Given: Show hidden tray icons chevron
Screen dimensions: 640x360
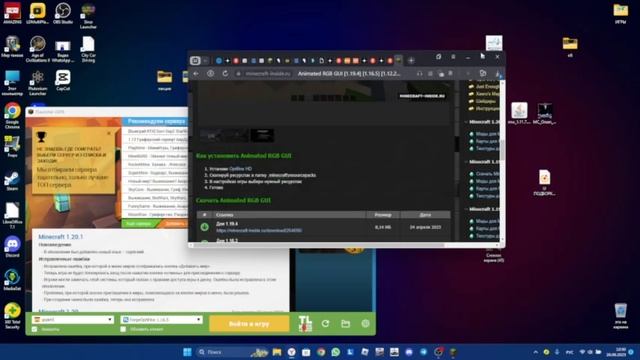Looking at the screenshot, I should 536,352.
